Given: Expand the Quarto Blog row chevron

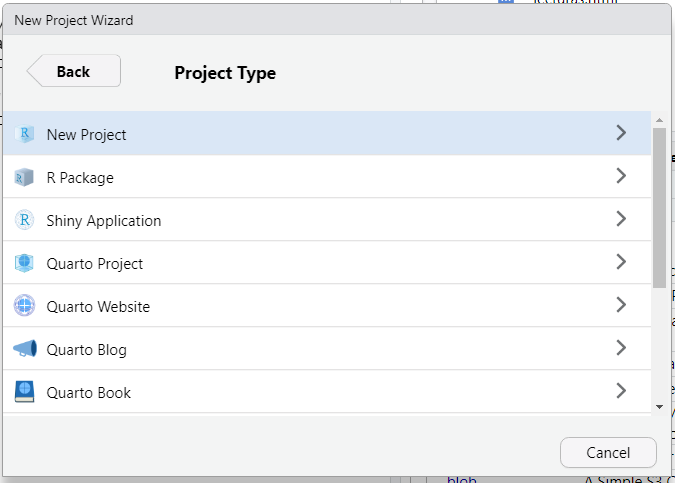Looking at the screenshot, I should (621, 348).
